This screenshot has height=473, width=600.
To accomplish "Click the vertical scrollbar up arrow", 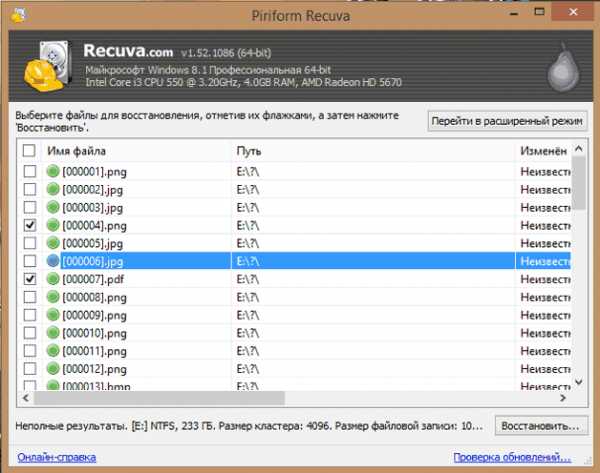I will click(x=579, y=148).
